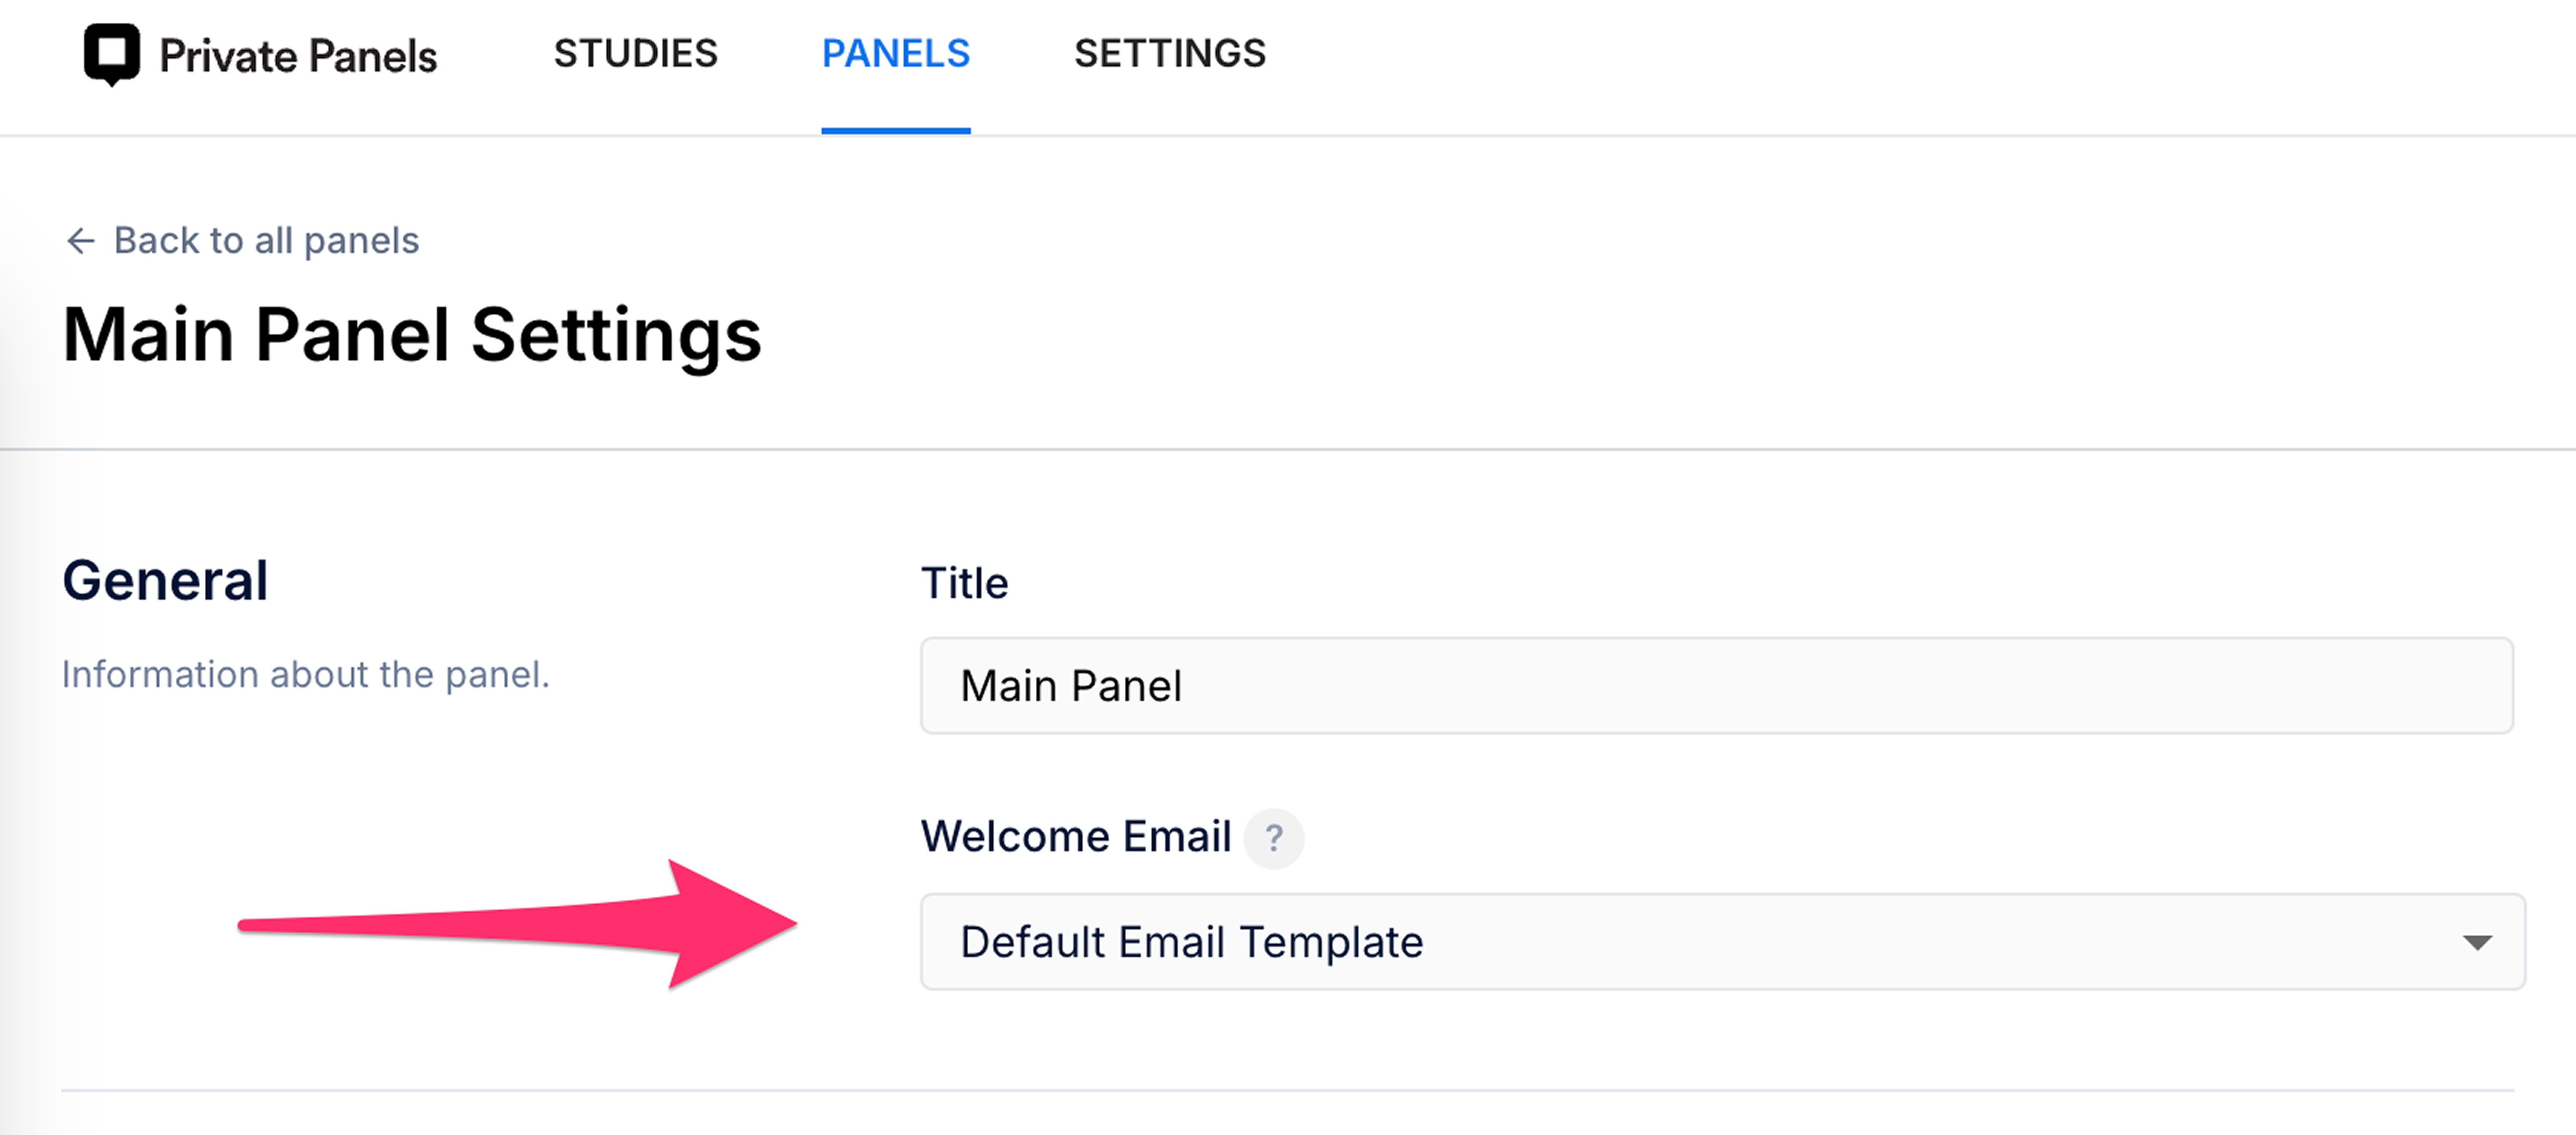Expand the Welcome Email template dropdown

[x=1722, y=942]
